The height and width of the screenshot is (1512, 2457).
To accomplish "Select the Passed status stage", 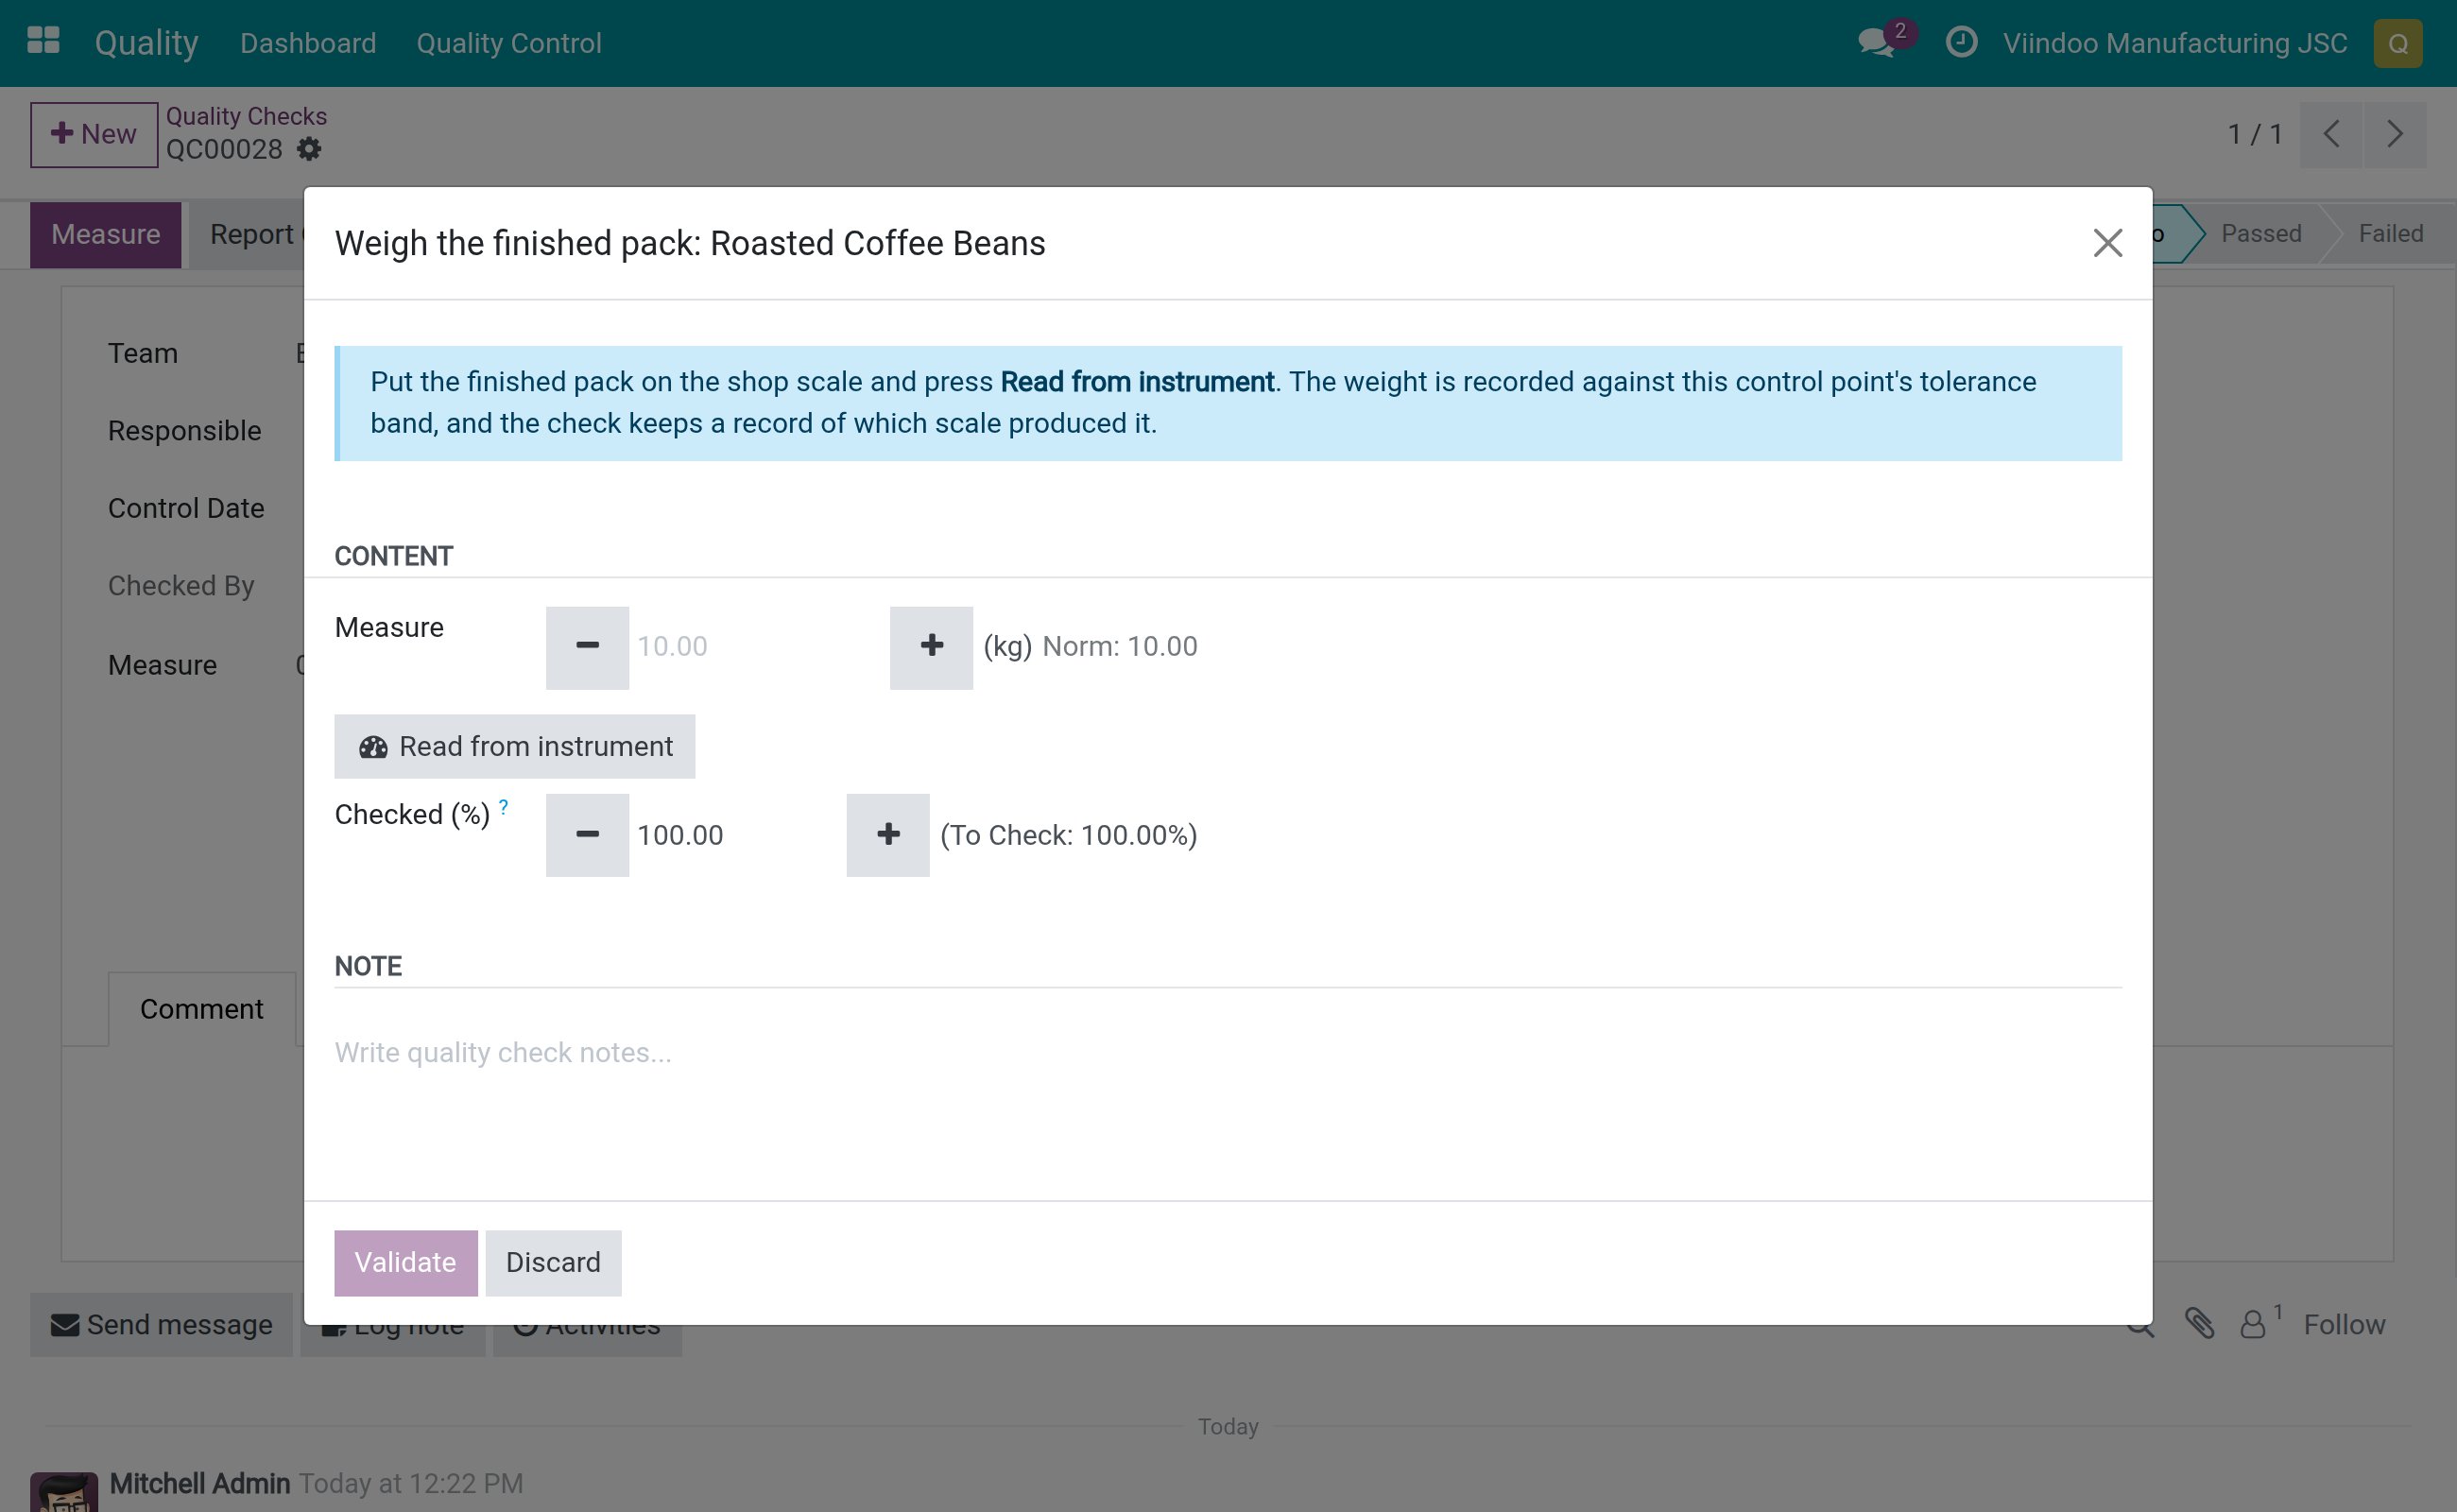I will (2260, 233).
